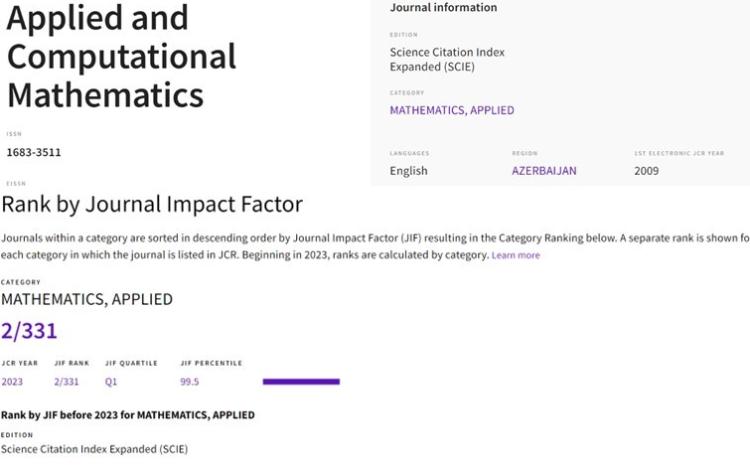Click the JIF PERCENTILE column label
The image size is (750, 465).
(211, 363)
